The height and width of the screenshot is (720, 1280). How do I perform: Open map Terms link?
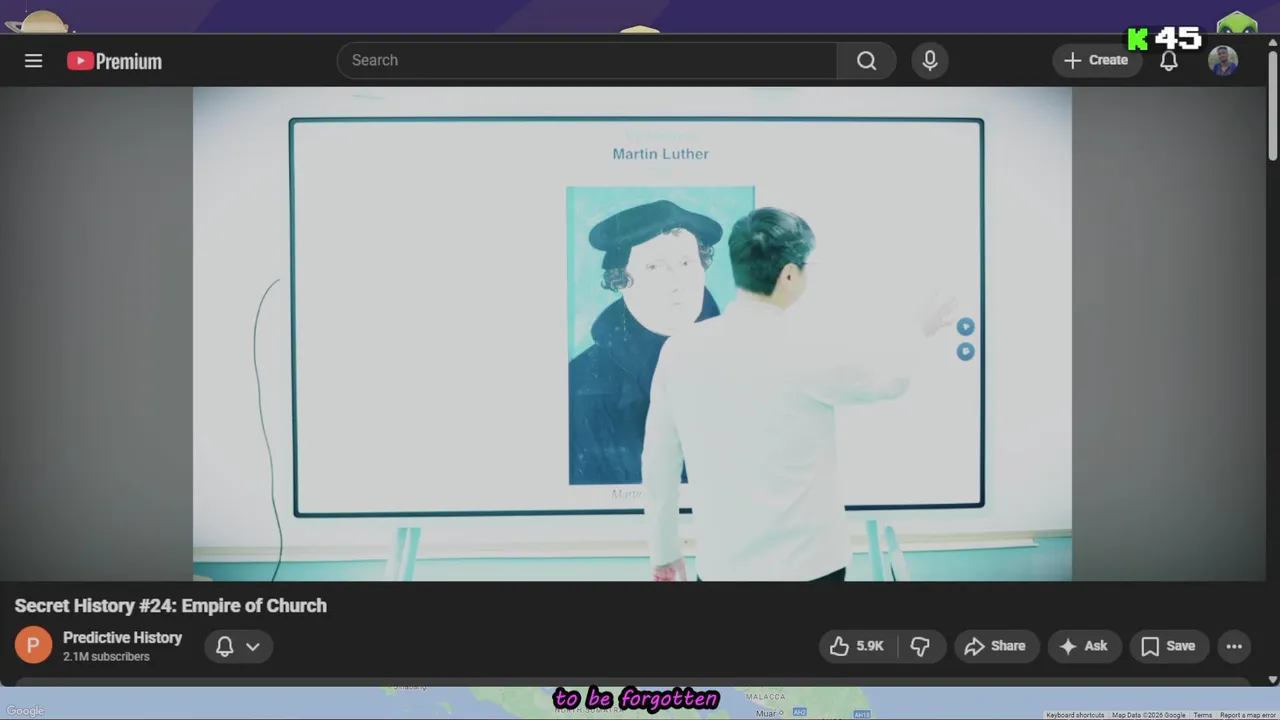click(1202, 715)
